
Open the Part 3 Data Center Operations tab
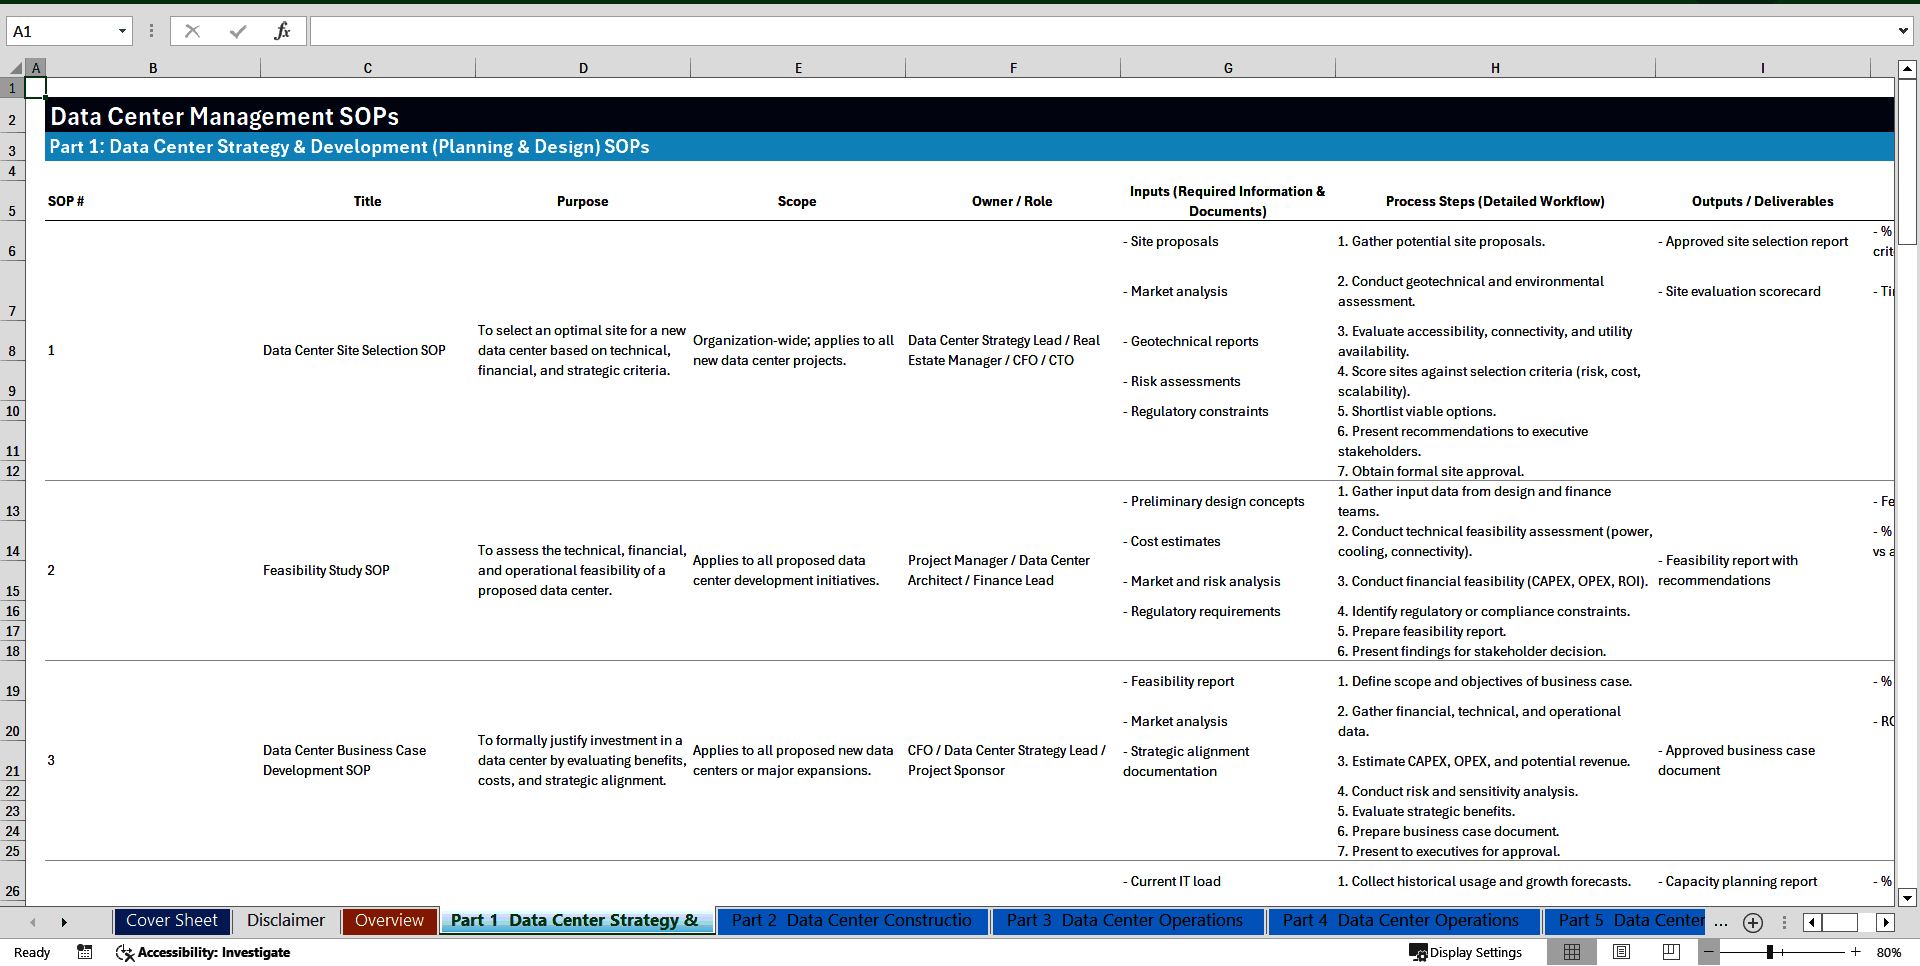pyautogui.click(x=1127, y=921)
